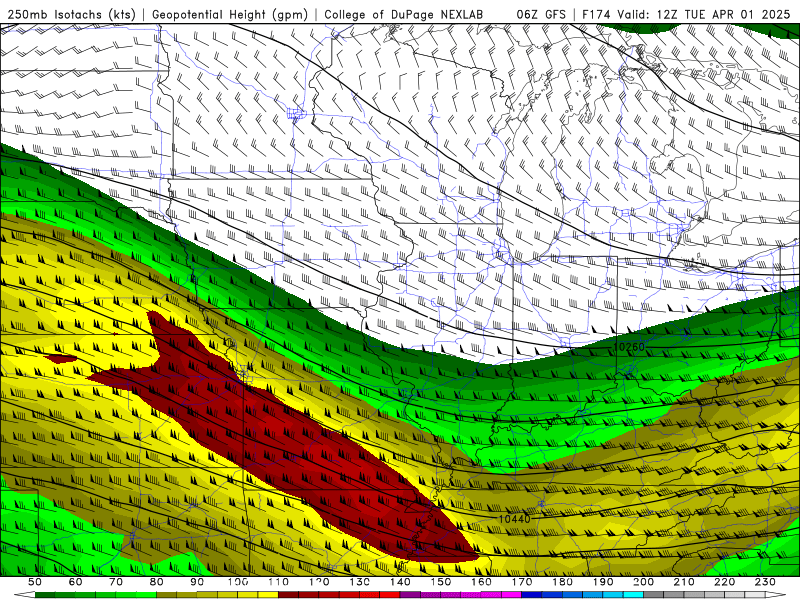800x600 pixels.
Task: Pick the bright yellow swatch just before 110
Action: click(x=268, y=595)
